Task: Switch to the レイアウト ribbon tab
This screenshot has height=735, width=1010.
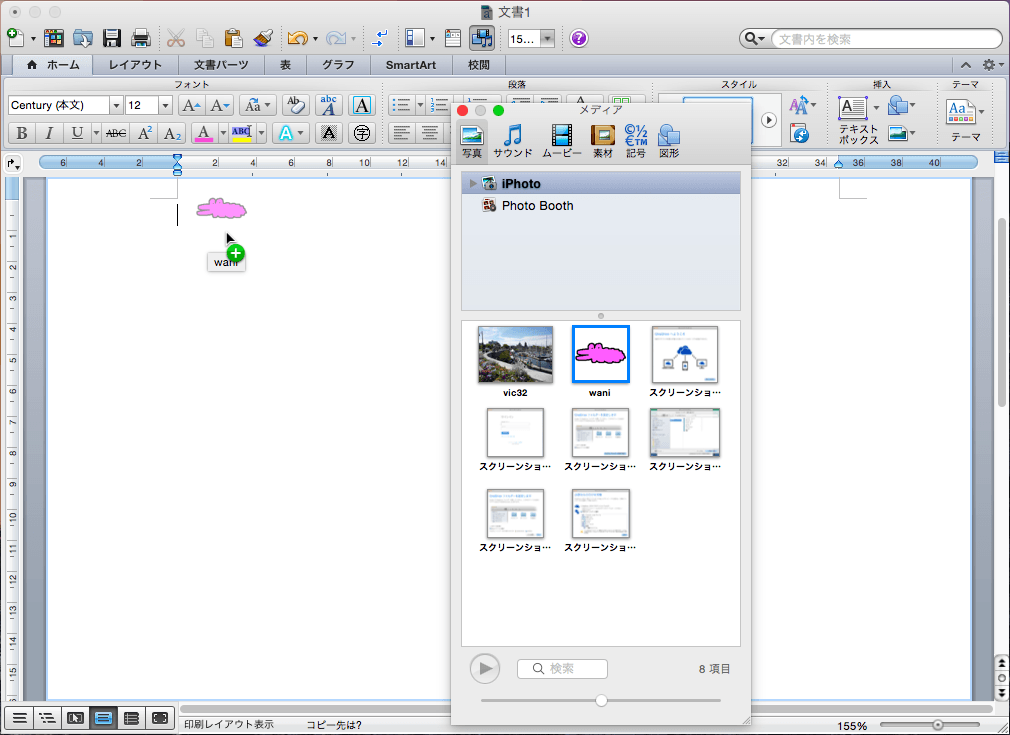Action: [135, 65]
